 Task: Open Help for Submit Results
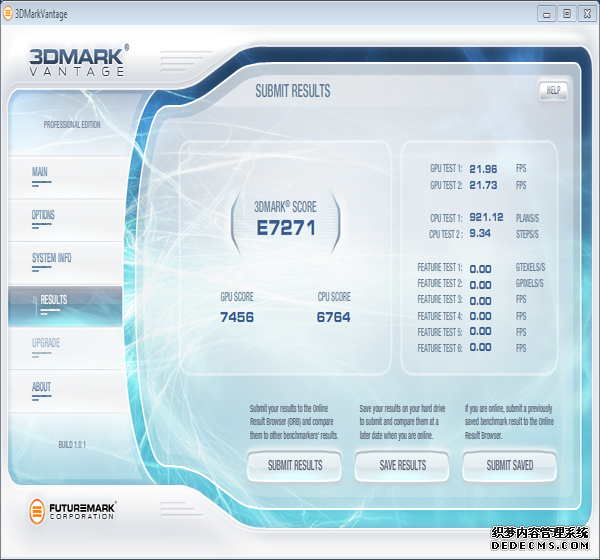click(553, 91)
